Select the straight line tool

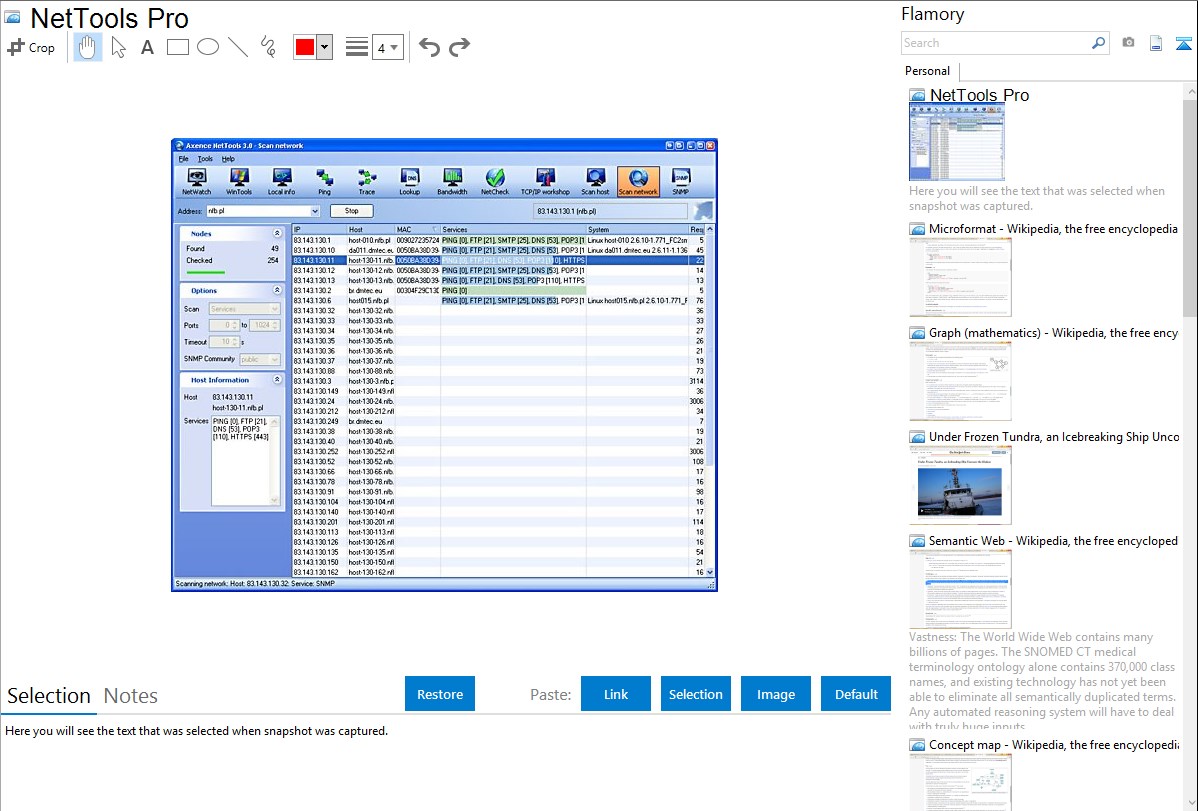click(238, 47)
